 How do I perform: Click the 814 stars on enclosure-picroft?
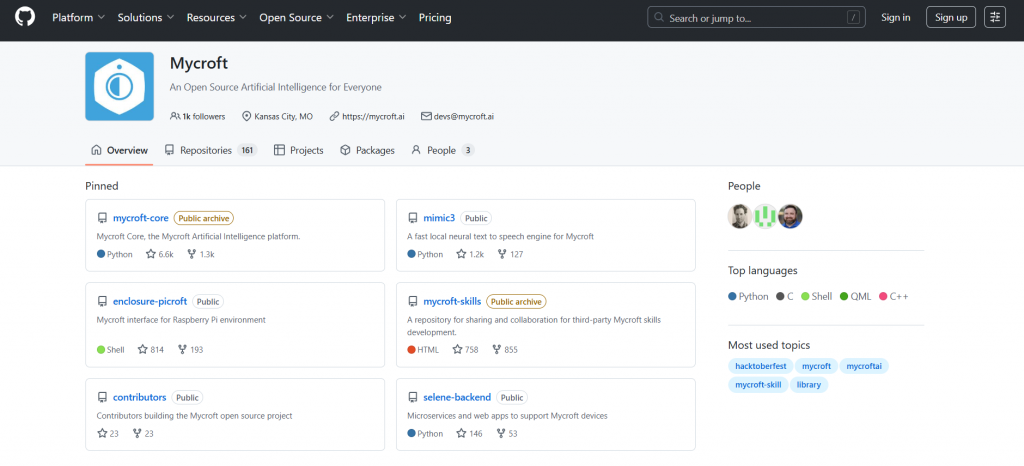[x=151, y=350]
